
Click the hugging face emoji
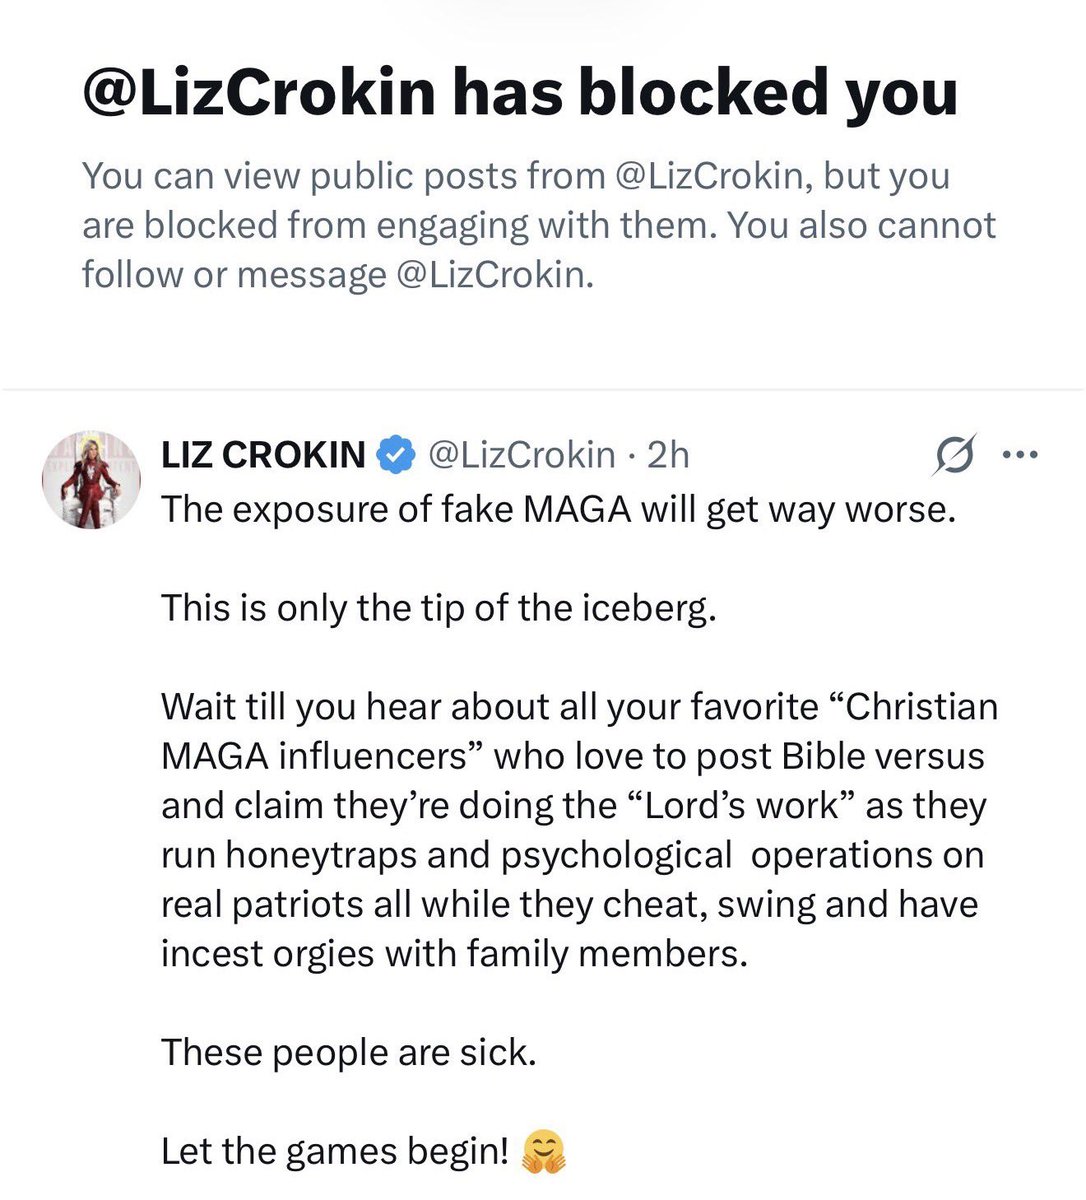(x=543, y=1150)
